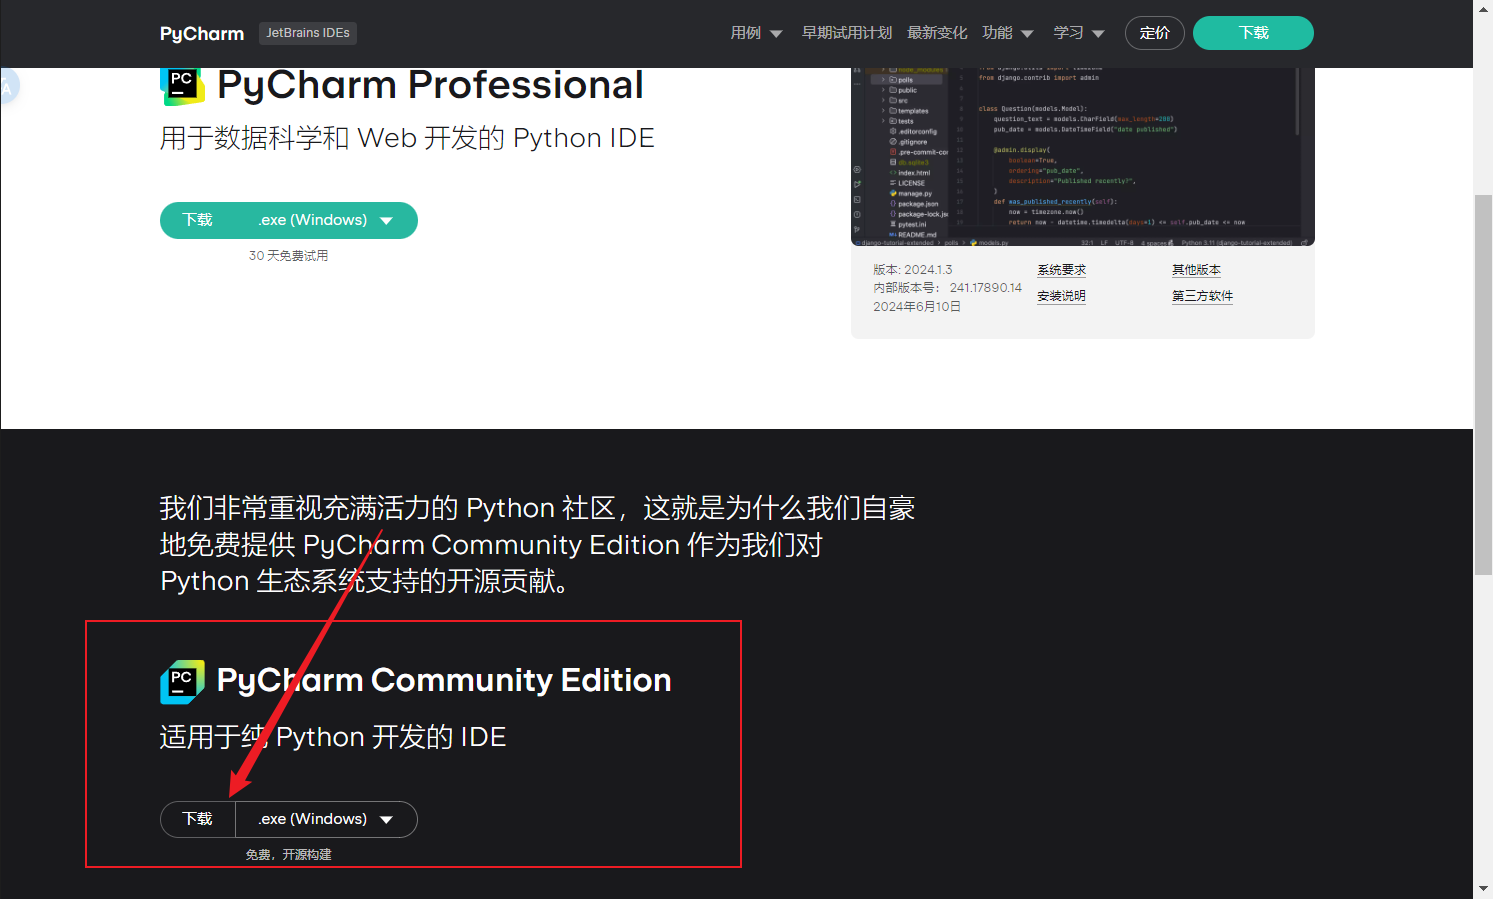Click the PyCharm wordmark in the header
Image resolution: width=1493 pixels, height=899 pixels.
click(202, 33)
